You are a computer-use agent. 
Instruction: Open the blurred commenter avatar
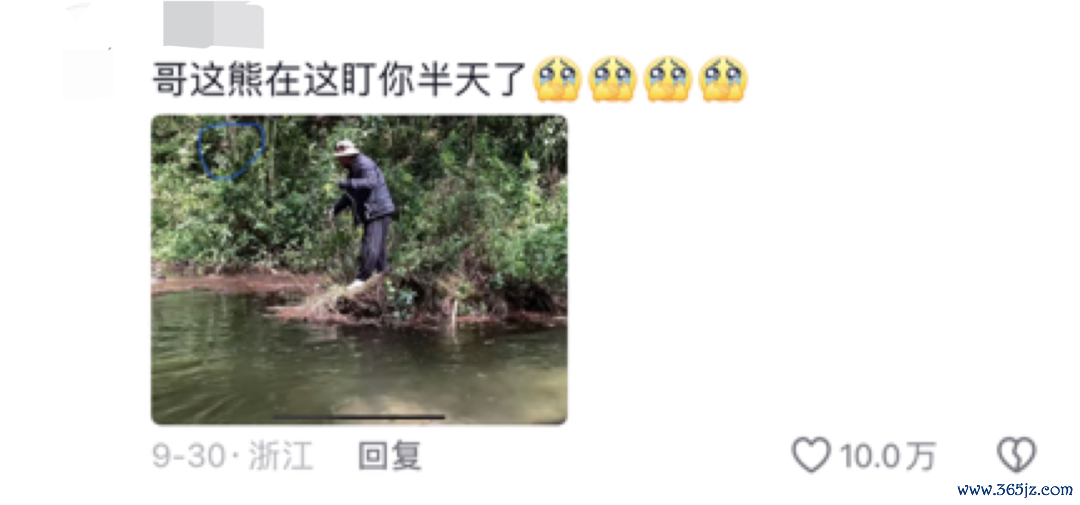87,73
